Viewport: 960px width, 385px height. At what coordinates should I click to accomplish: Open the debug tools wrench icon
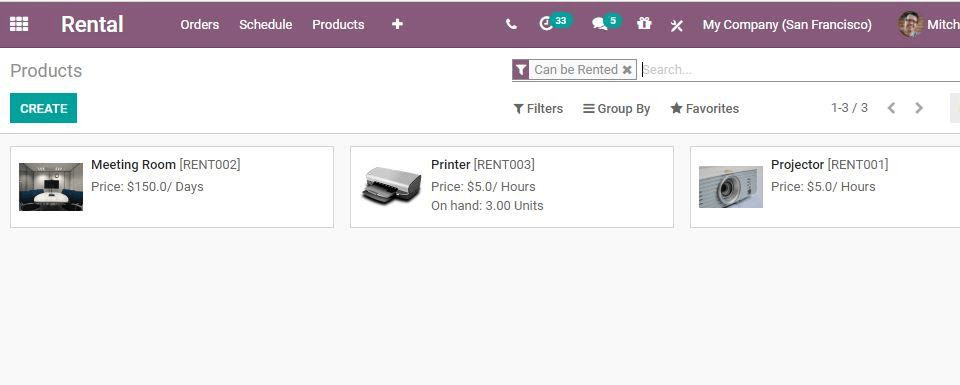(677, 25)
